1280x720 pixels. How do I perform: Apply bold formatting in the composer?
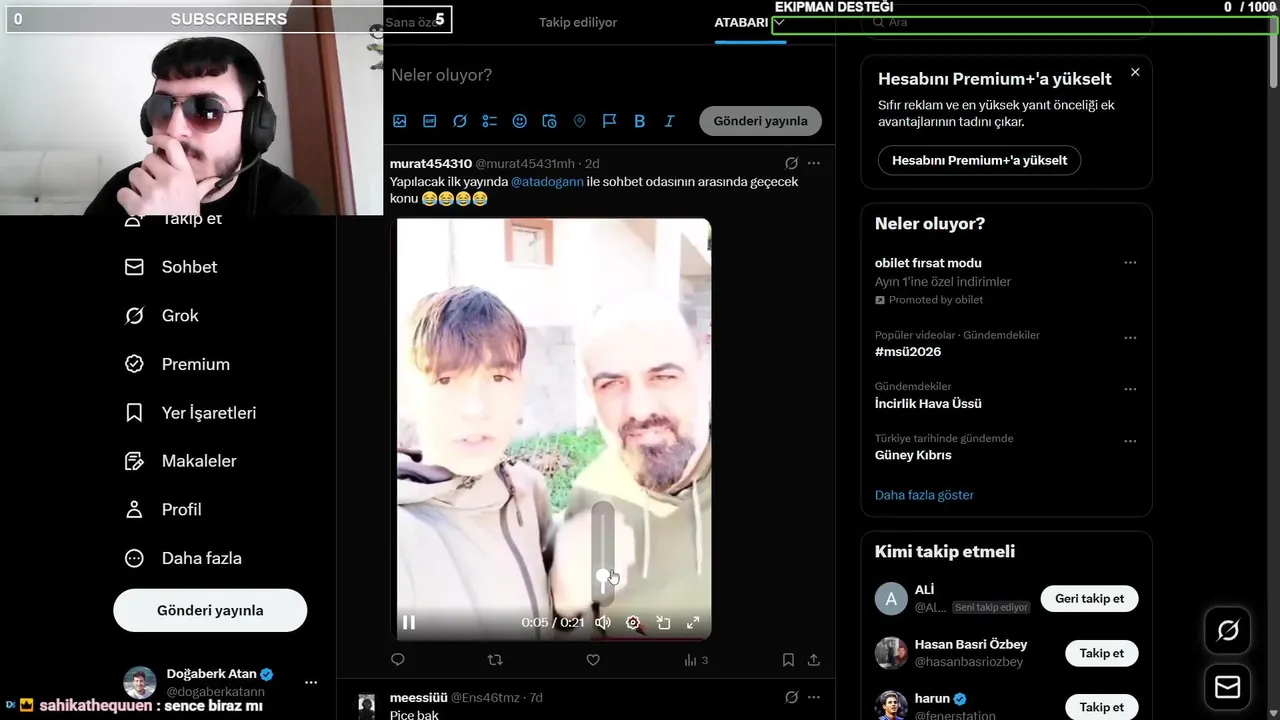tap(640, 121)
